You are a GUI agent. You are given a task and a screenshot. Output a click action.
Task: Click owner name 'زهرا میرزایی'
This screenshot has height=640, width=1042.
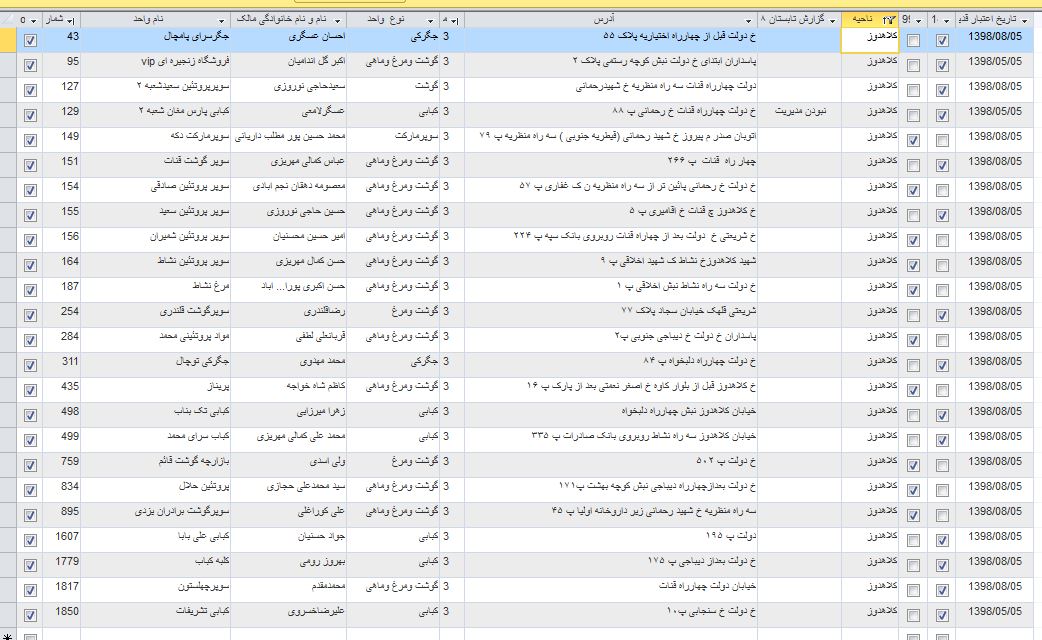pos(321,411)
